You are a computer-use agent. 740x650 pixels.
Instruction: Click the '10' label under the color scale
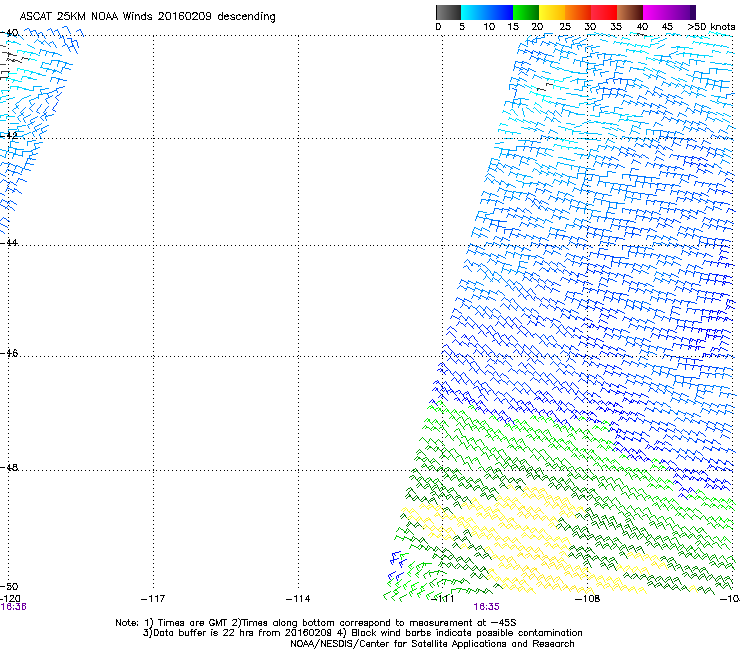click(489, 27)
